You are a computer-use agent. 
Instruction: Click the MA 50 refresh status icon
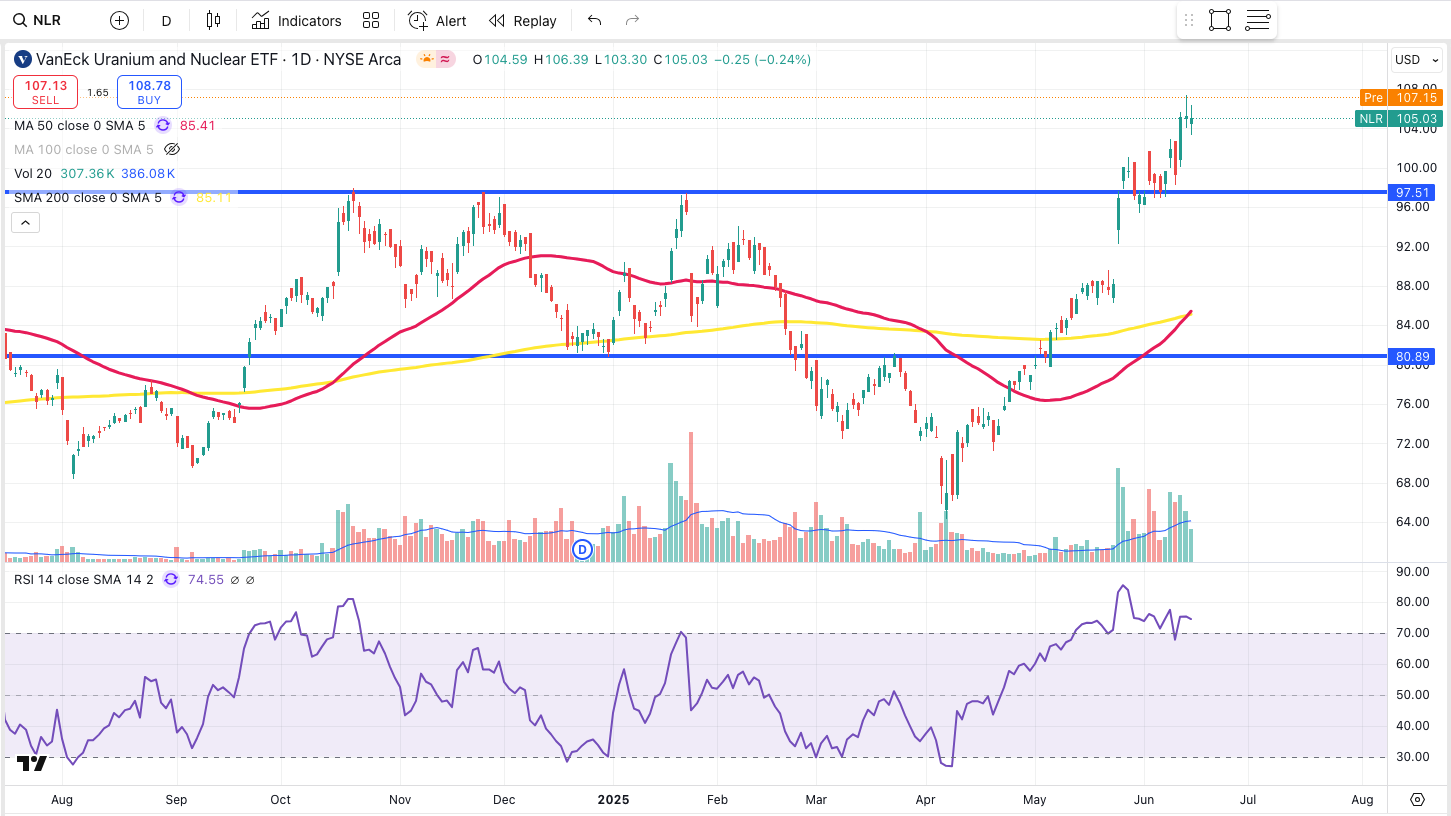(163, 125)
